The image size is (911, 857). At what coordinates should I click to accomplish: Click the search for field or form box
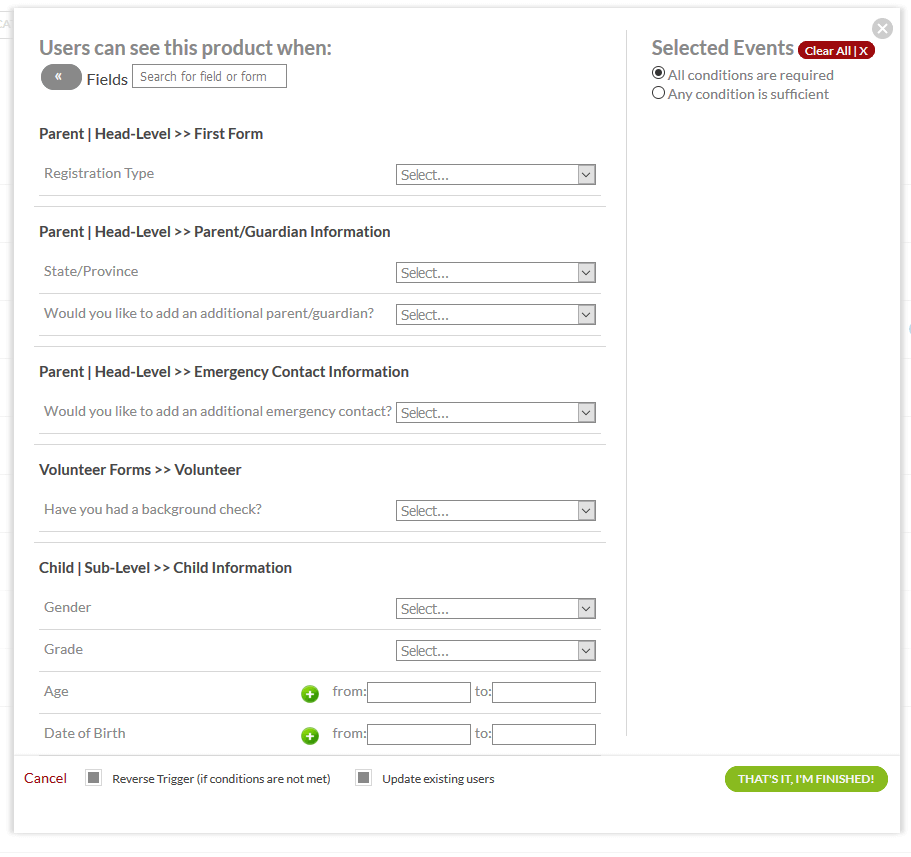209,76
